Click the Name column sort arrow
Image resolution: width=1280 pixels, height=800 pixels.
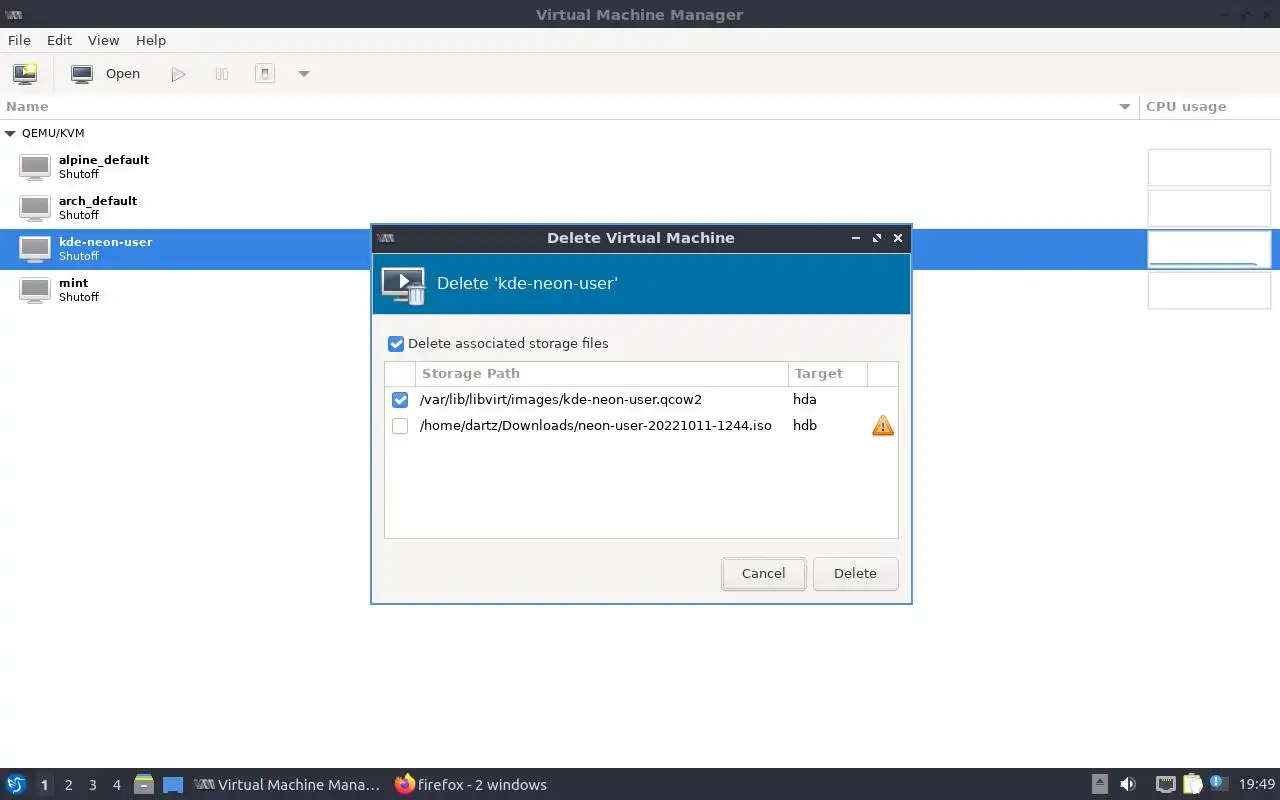1125,107
